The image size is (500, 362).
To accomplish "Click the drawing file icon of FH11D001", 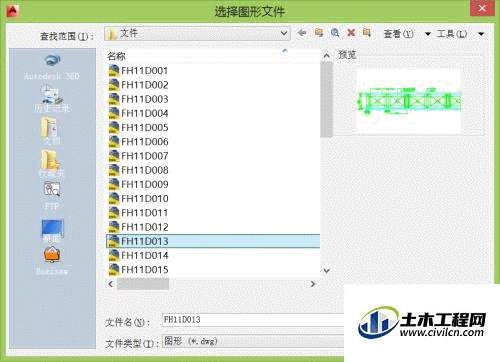I will tap(114, 71).
